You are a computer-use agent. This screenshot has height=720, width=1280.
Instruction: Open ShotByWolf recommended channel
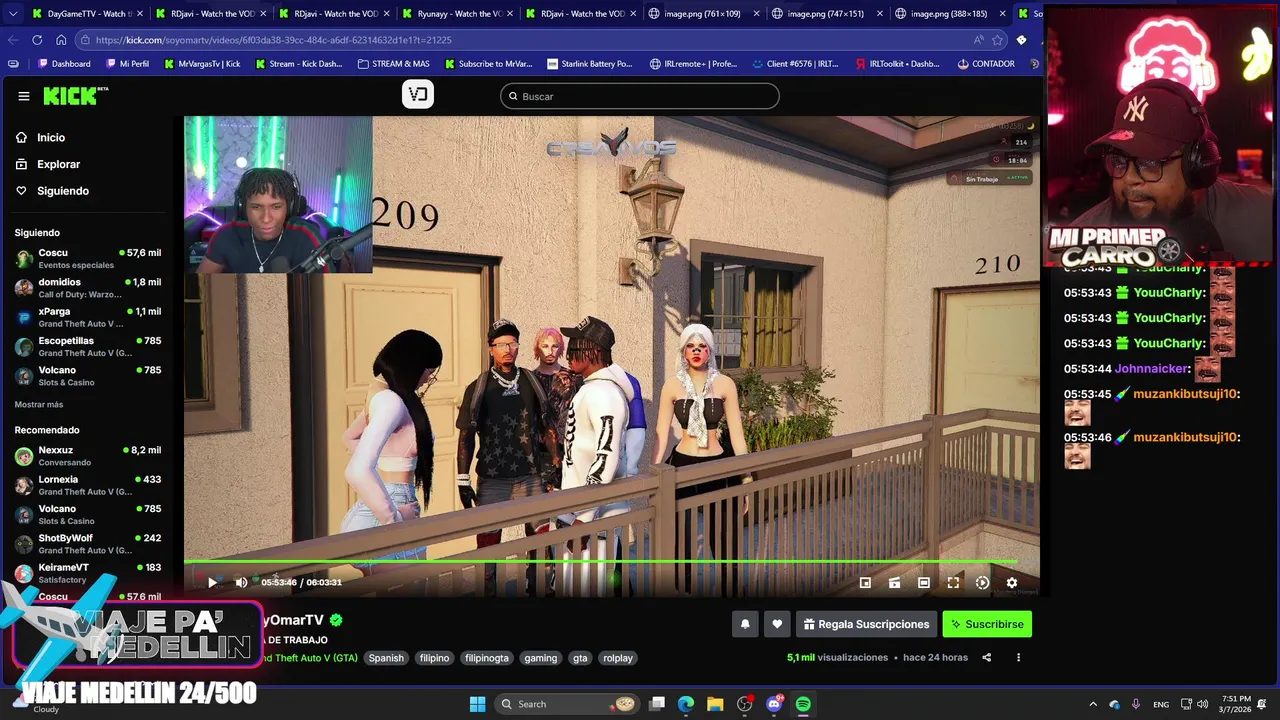[88, 544]
